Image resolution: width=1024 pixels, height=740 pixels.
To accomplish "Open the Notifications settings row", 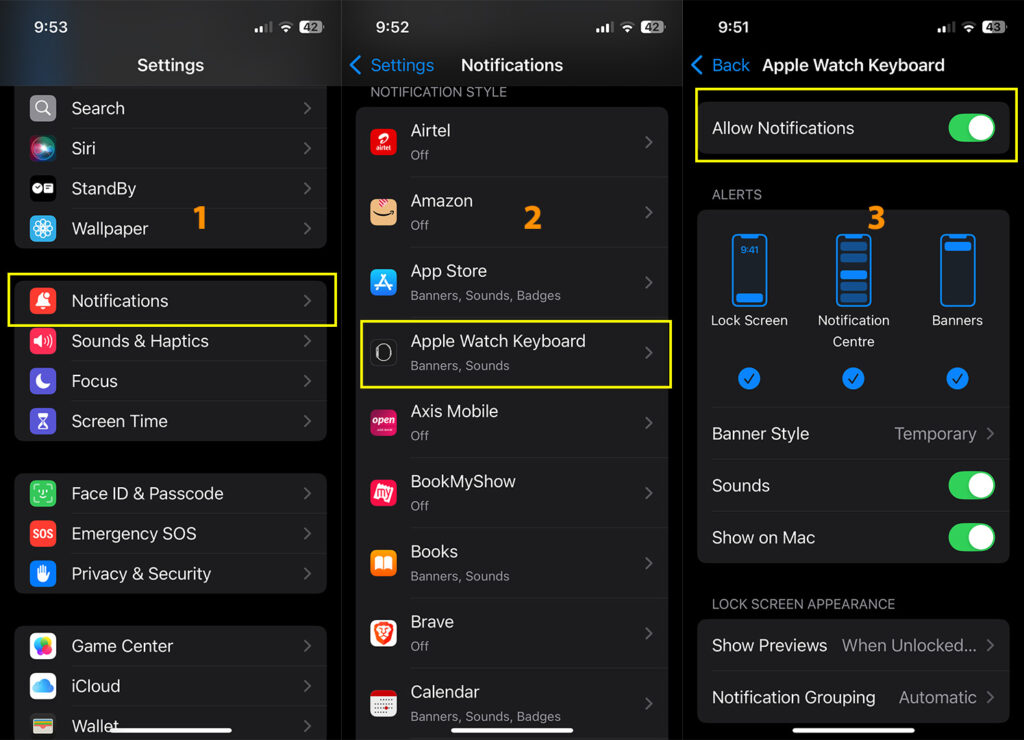I will point(170,300).
